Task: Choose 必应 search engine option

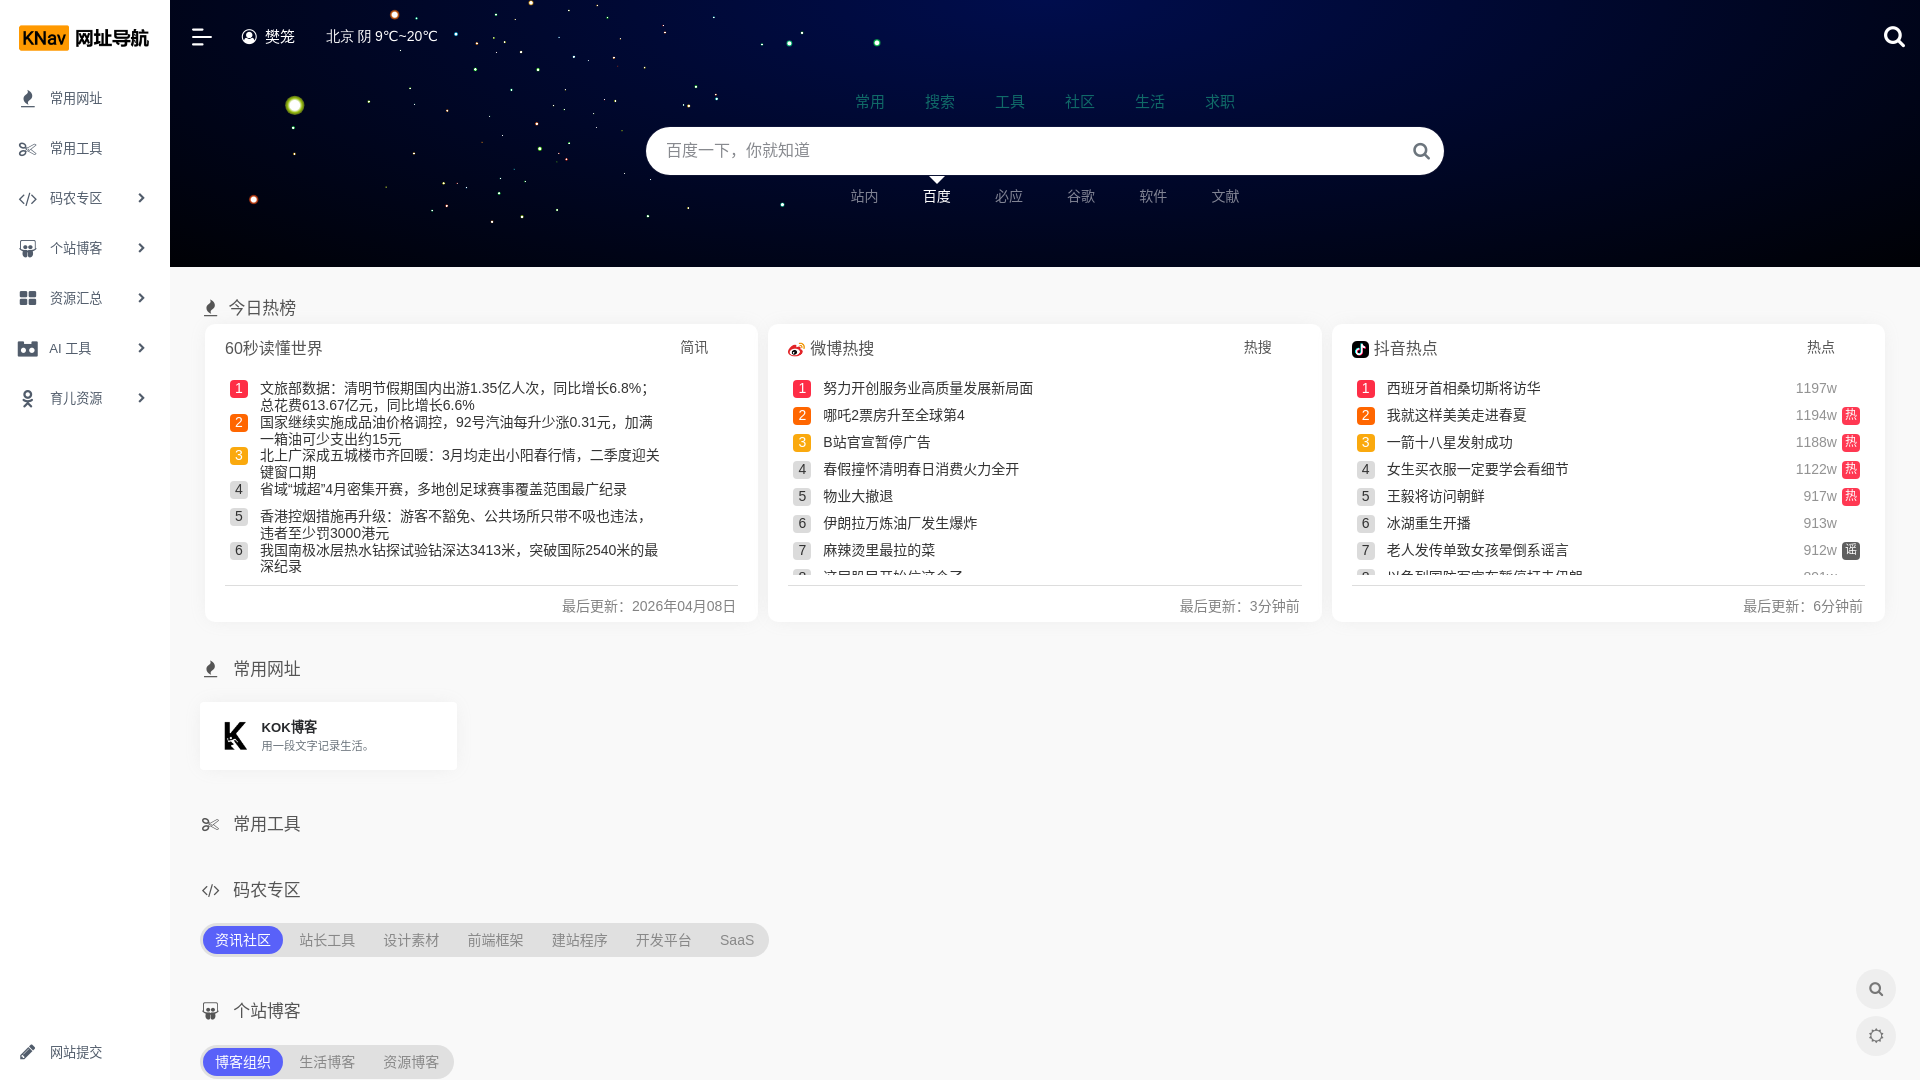Action: point(1009,196)
